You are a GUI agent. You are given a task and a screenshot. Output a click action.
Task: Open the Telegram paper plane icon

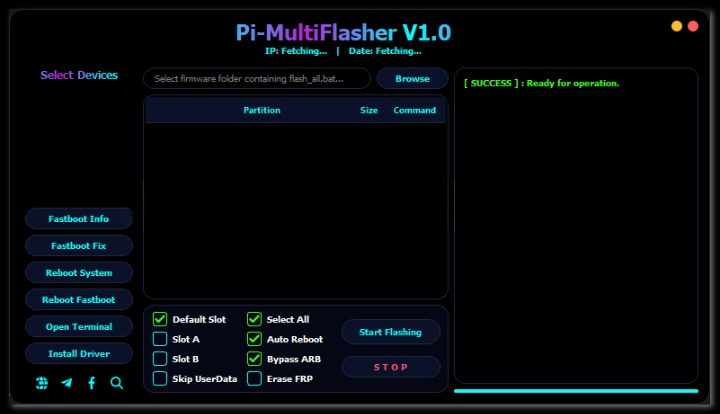coord(67,383)
